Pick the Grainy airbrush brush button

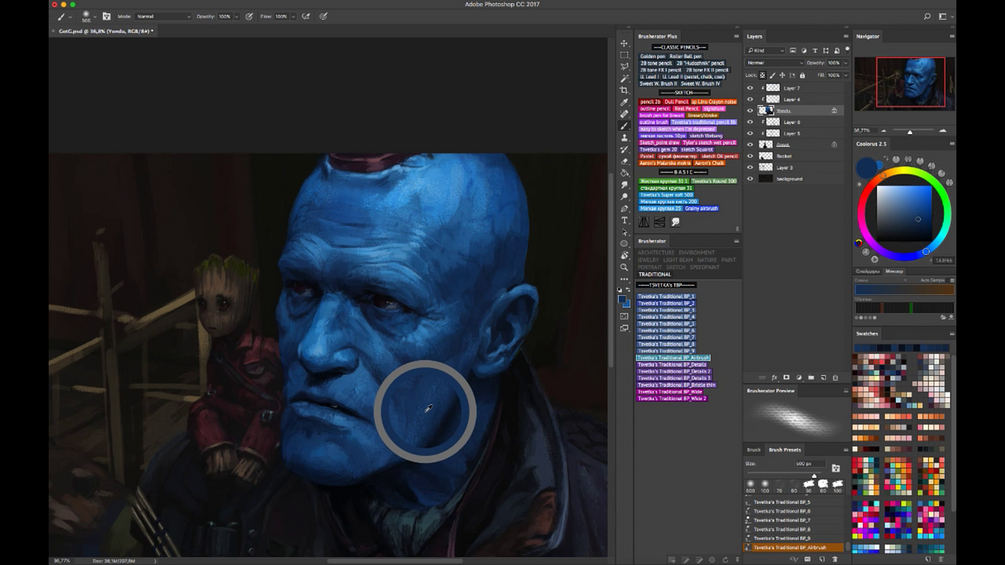tap(701, 208)
